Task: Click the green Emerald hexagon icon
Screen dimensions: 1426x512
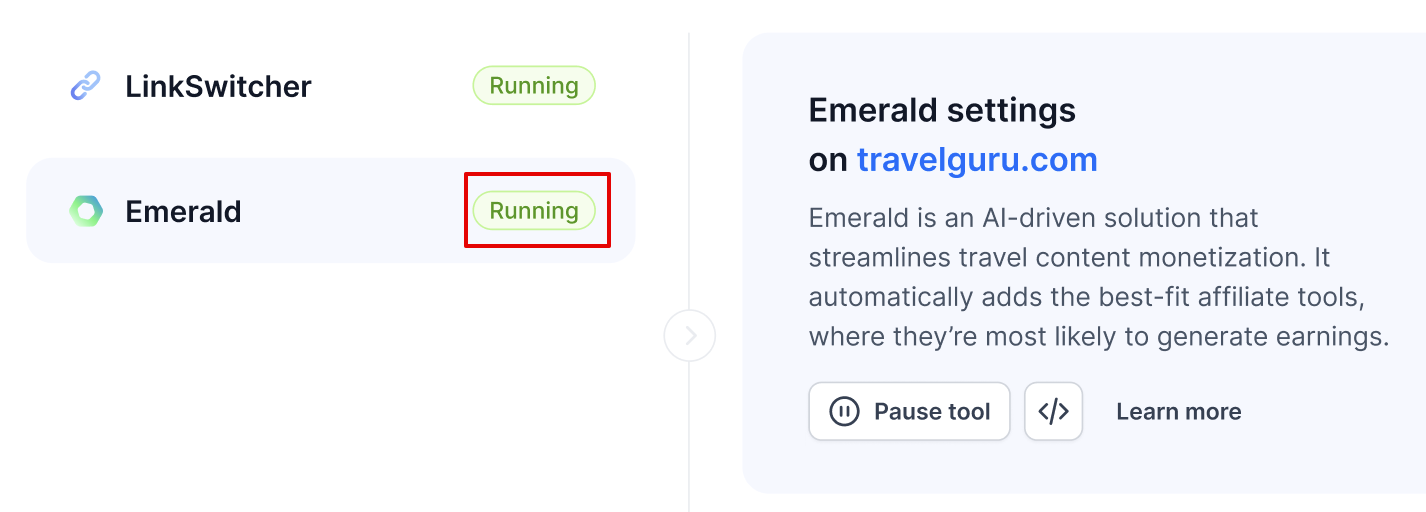Action: coord(86,211)
